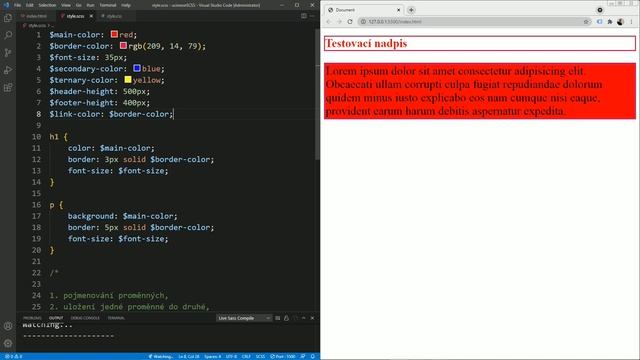Close the bottom output panel
Viewport: 640px width, 360px height.
pyautogui.click(x=312, y=318)
